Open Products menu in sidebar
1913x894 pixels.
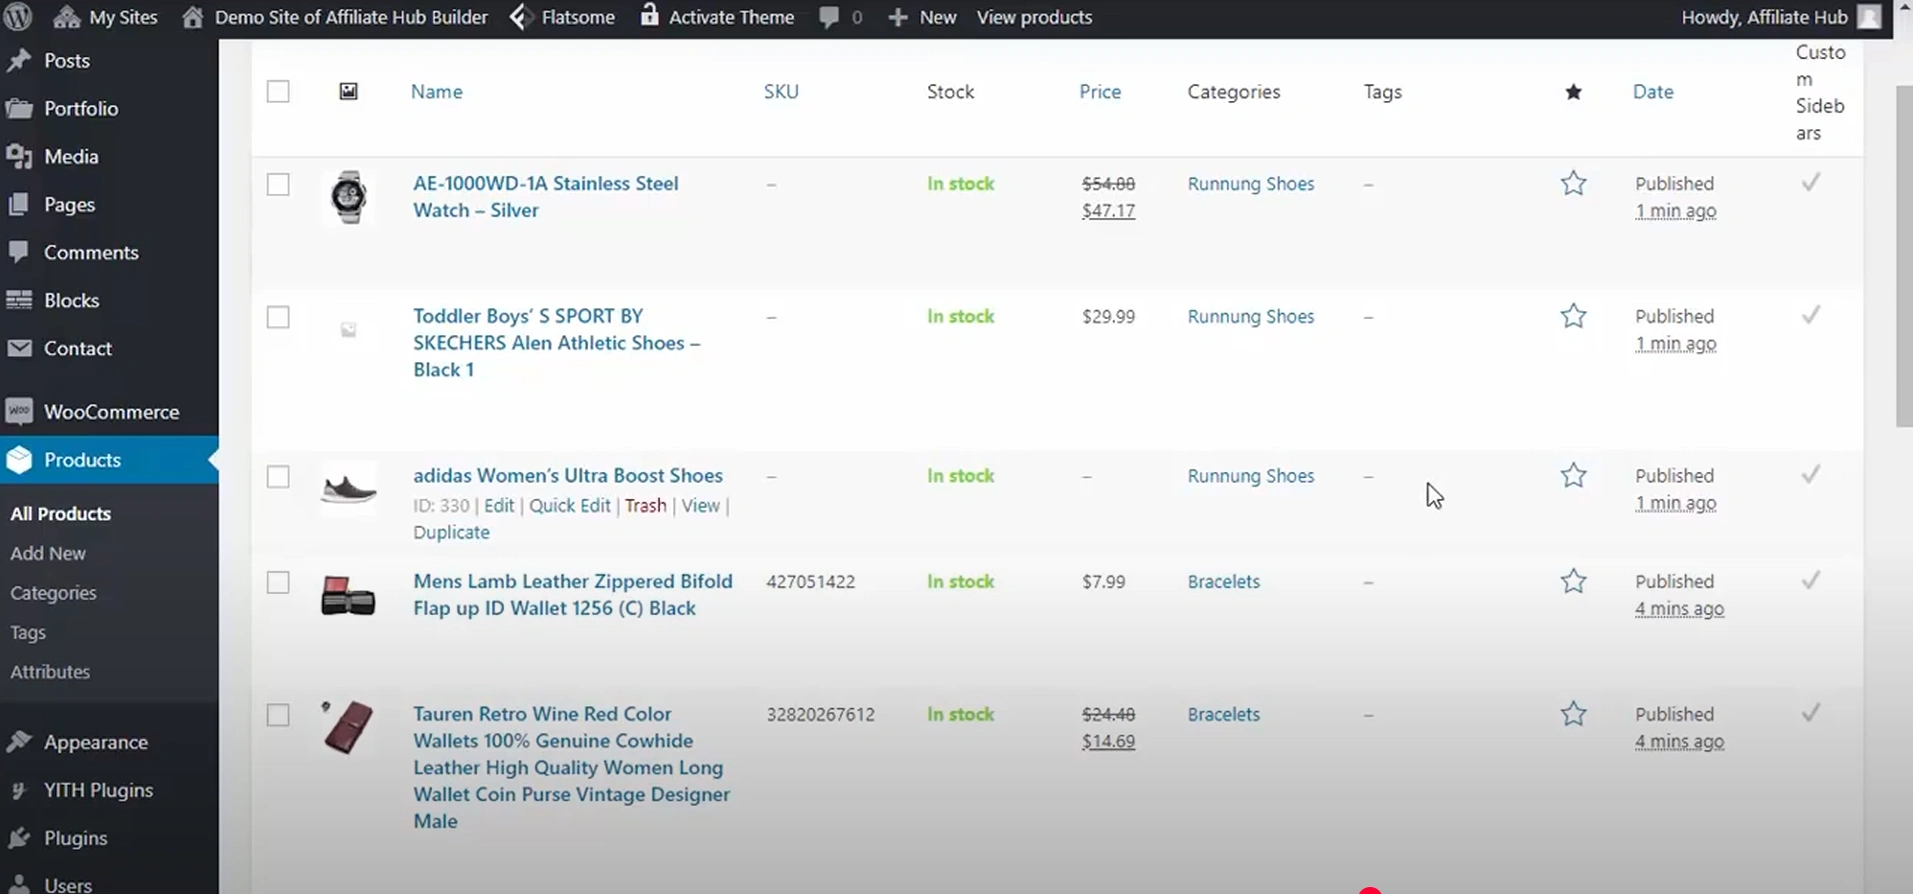109,460
